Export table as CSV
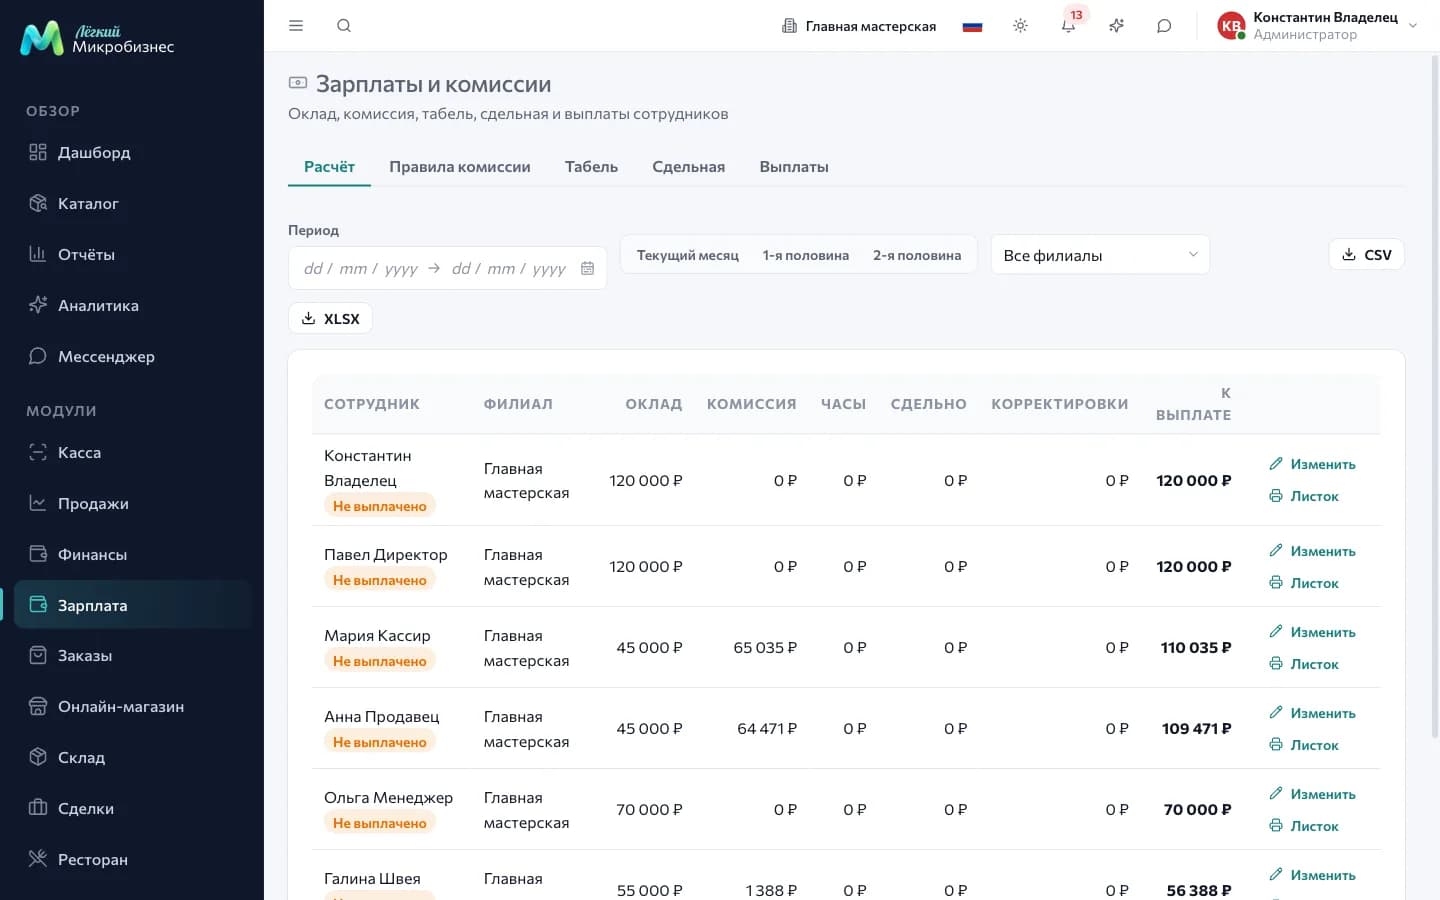This screenshot has width=1440, height=900. tap(1366, 255)
